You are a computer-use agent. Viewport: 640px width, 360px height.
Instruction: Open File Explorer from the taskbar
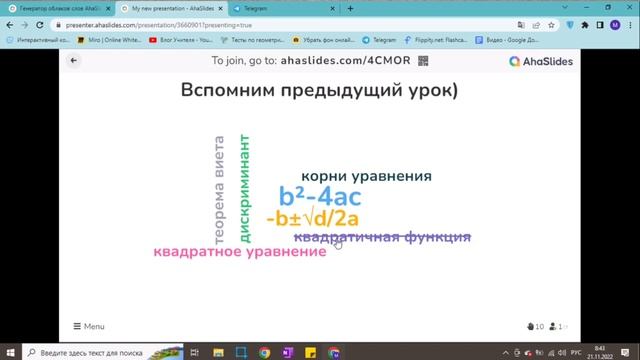(218, 352)
